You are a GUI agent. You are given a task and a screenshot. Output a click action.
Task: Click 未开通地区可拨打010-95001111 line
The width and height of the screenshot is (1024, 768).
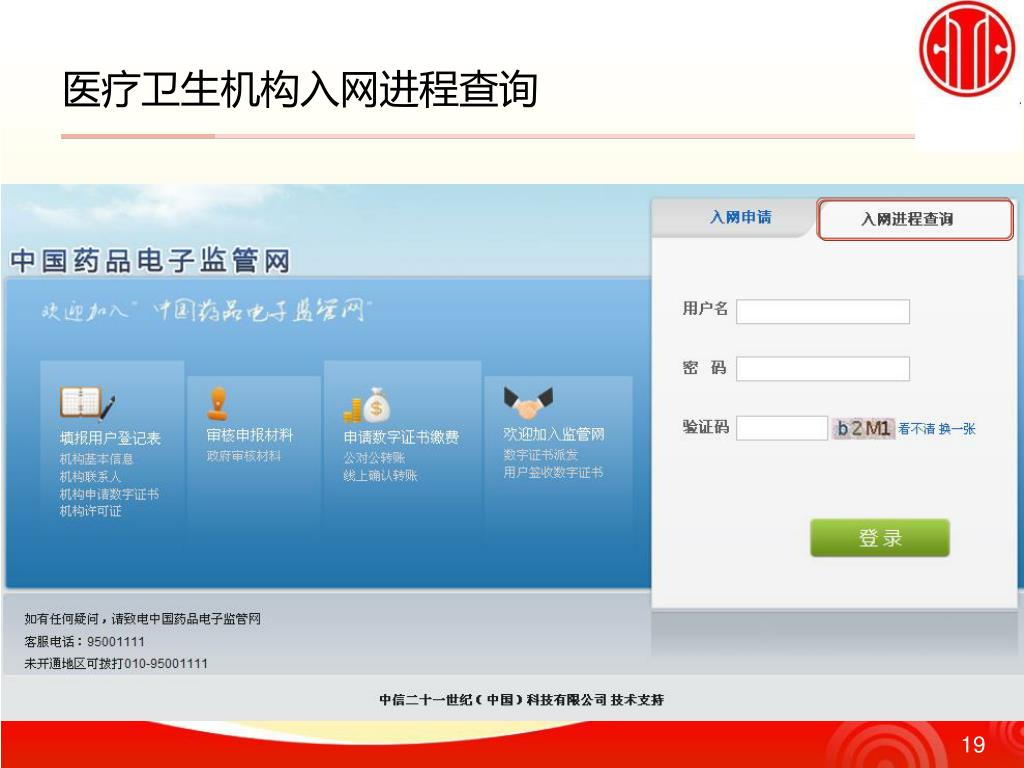(x=116, y=664)
